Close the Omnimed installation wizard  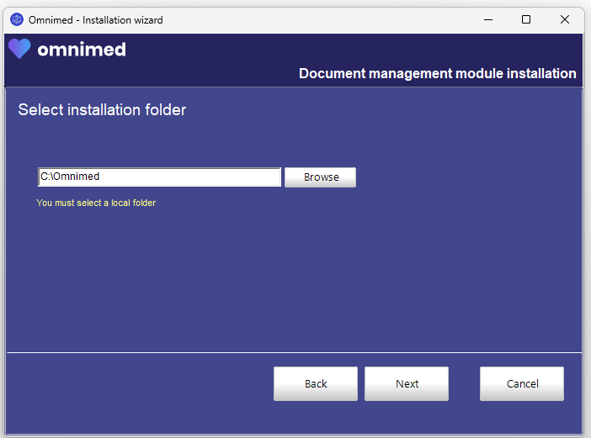pos(565,20)
